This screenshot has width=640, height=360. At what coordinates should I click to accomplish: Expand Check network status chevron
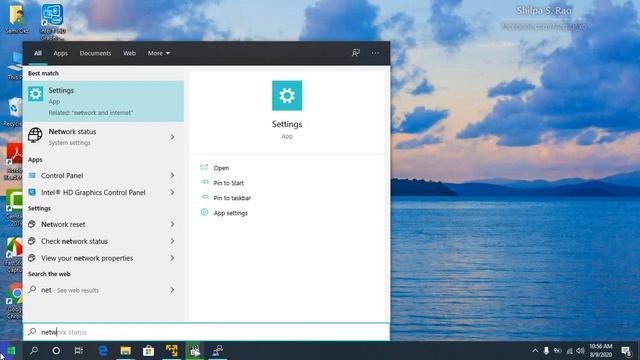[x=173, y=241]
